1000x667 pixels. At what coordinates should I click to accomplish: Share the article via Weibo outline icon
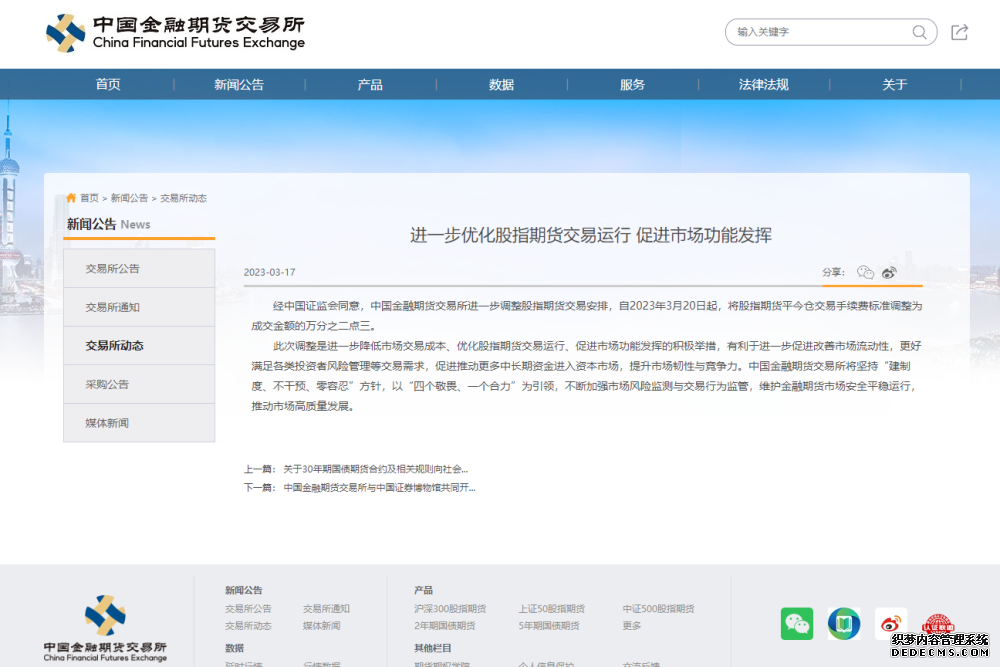tap(889, 272)
